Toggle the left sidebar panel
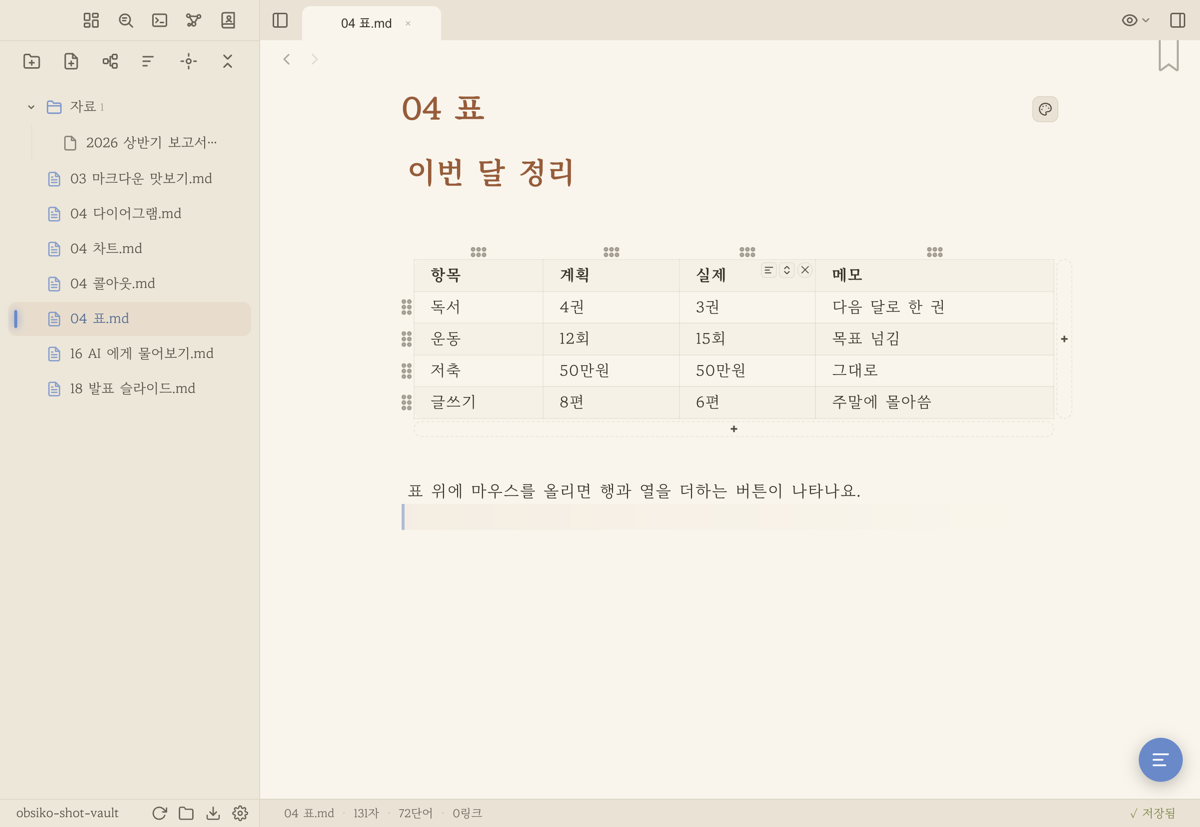 click(x=280, y=20)
